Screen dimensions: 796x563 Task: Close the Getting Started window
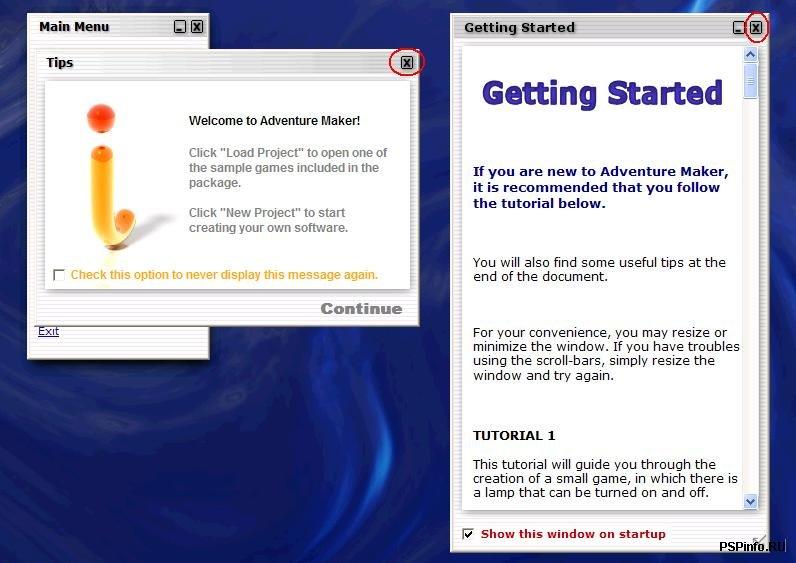756,28
